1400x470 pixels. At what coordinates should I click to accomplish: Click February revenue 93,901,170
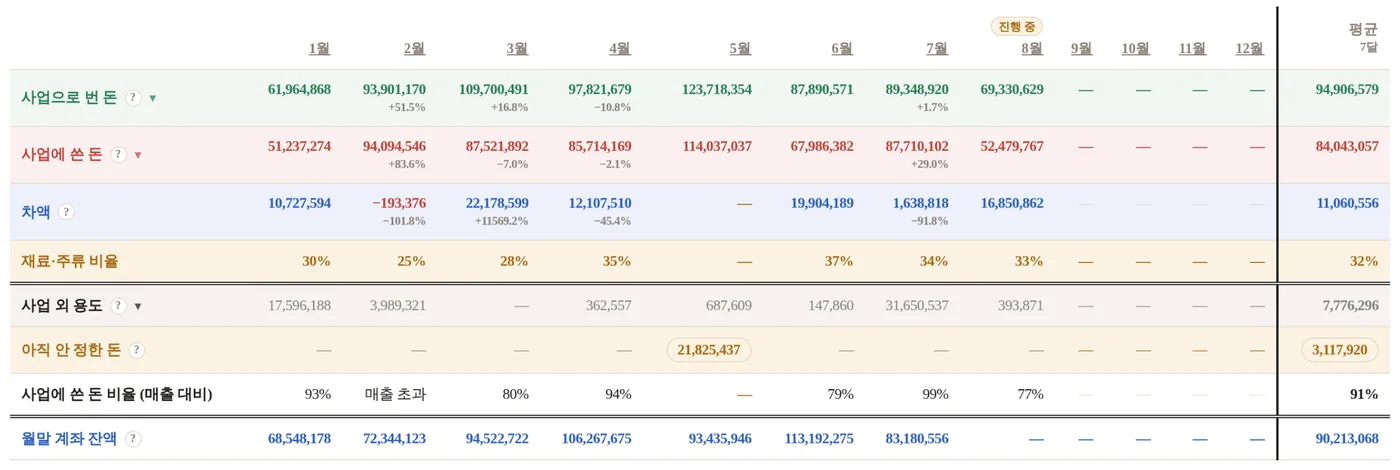pyautogui.click(x=394, y=90)
